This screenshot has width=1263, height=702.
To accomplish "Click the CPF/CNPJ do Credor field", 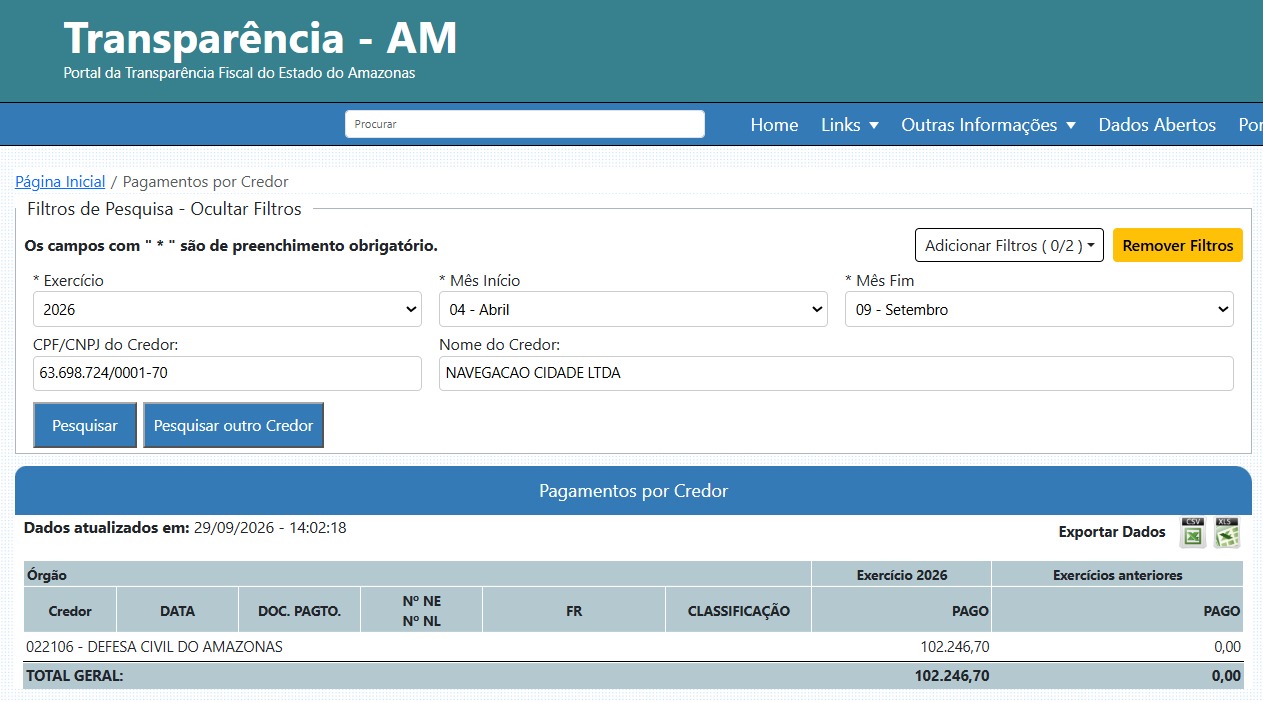I will [227, 373].
